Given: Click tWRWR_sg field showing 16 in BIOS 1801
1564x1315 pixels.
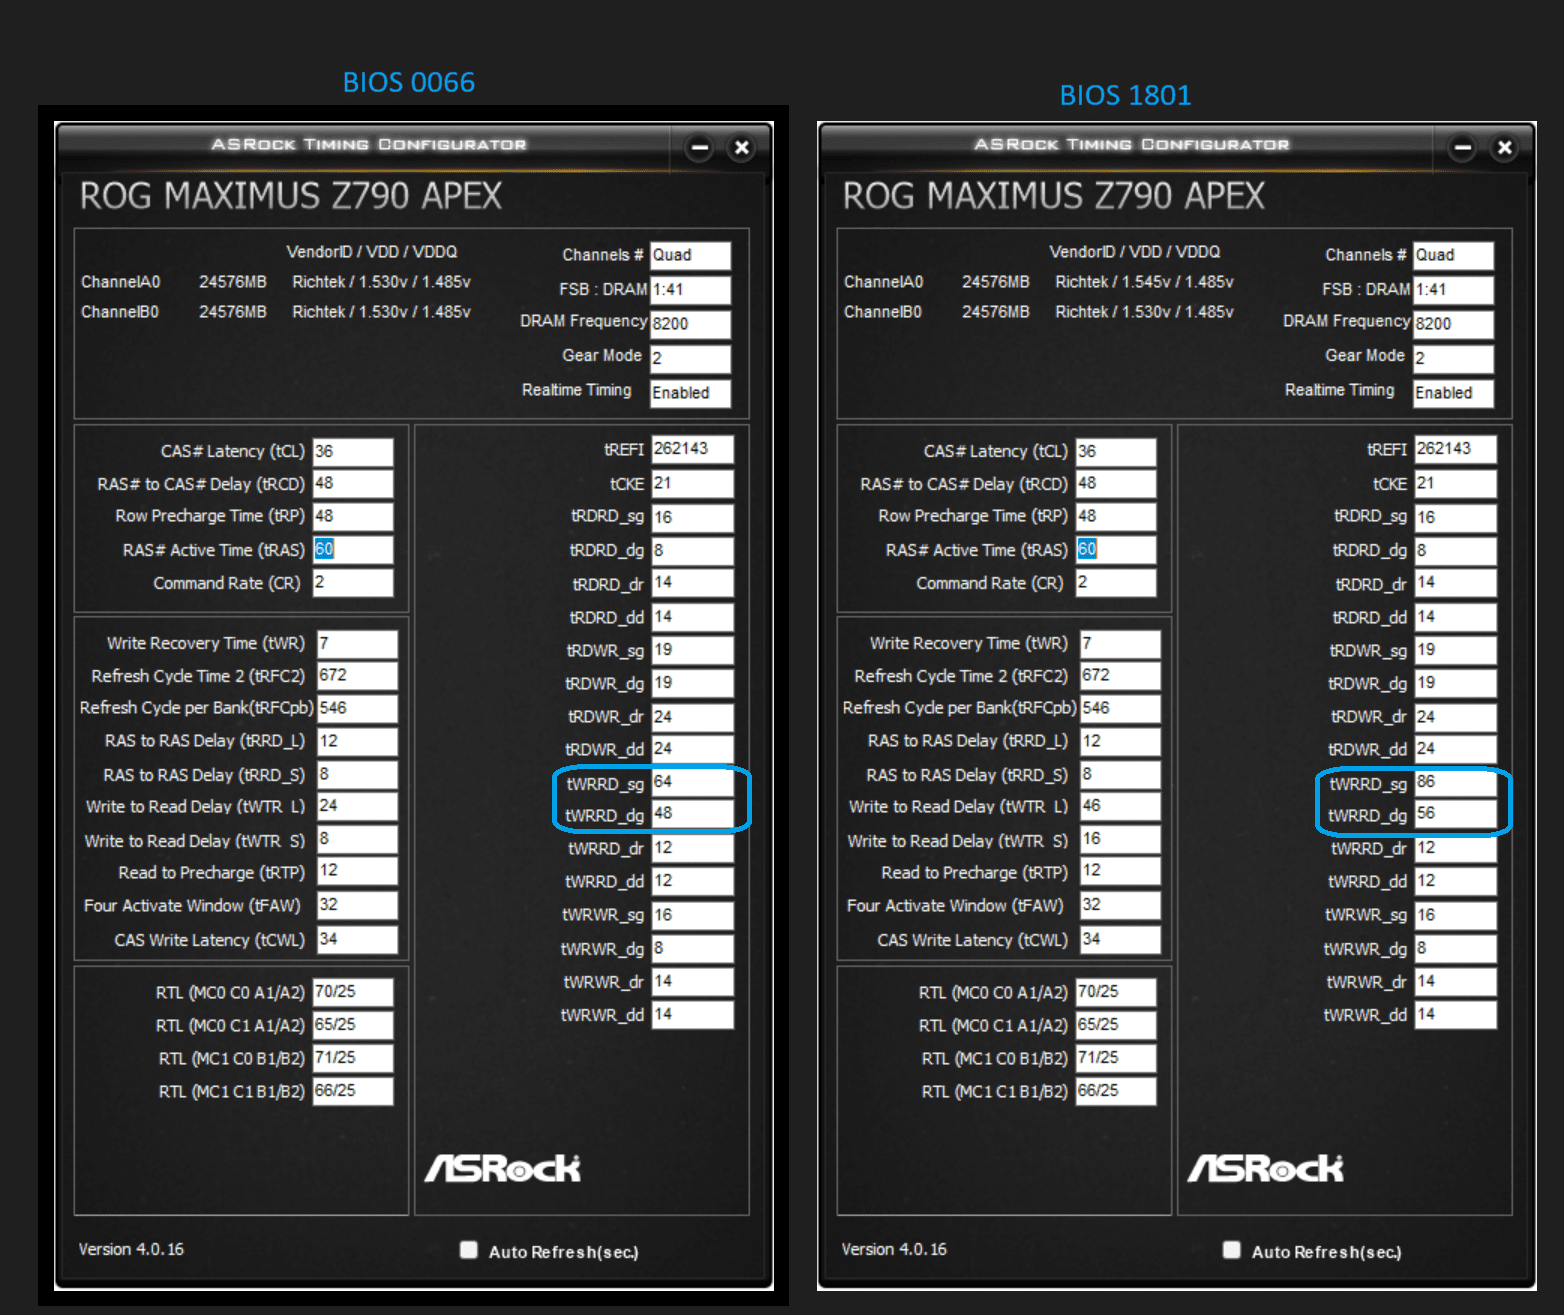Looking at the screenshot, I should click(1455, 916).
